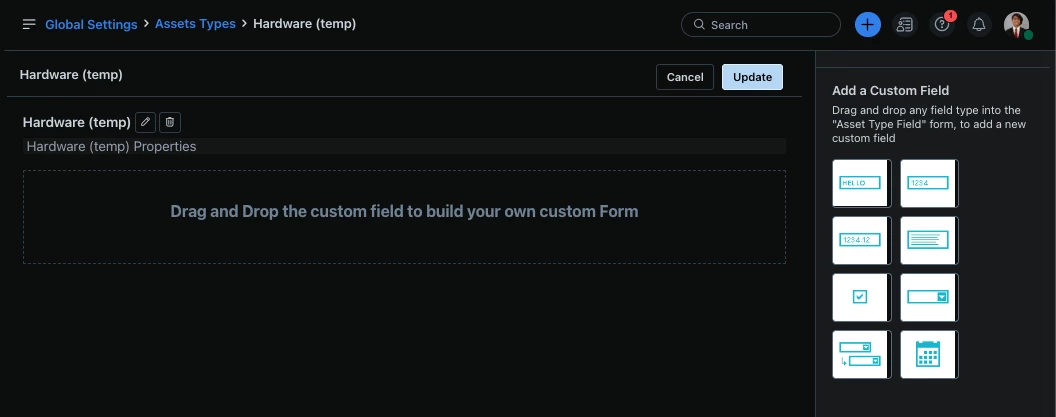Image resolution: width=1056 pixels, height=417 pixels.
Task: Select the single-line text field tile (HELLO)
Action: (x=861, y=183)
